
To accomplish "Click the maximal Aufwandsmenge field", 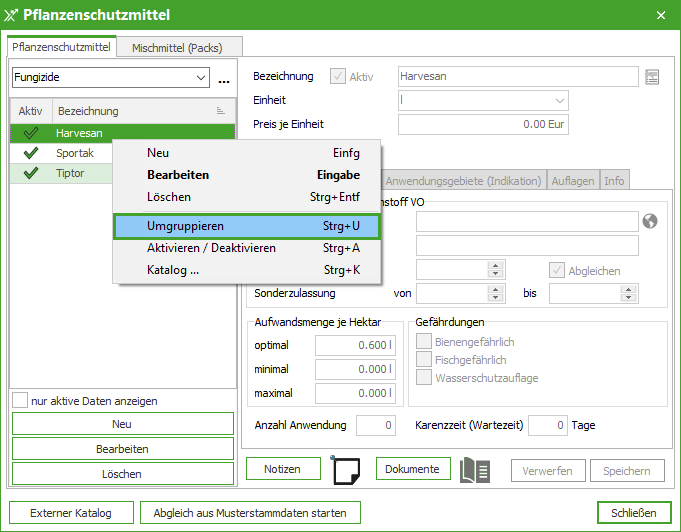I will (355, 393).
